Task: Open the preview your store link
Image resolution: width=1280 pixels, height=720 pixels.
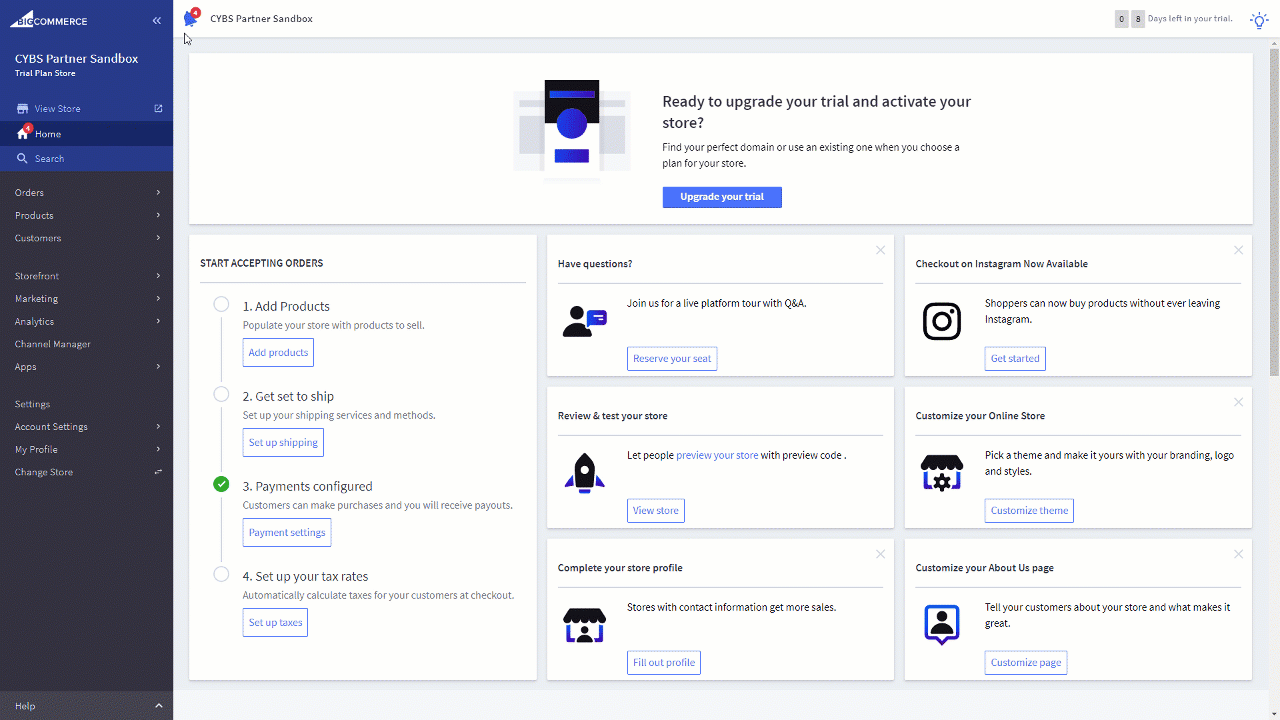Action: pos(717,455)
